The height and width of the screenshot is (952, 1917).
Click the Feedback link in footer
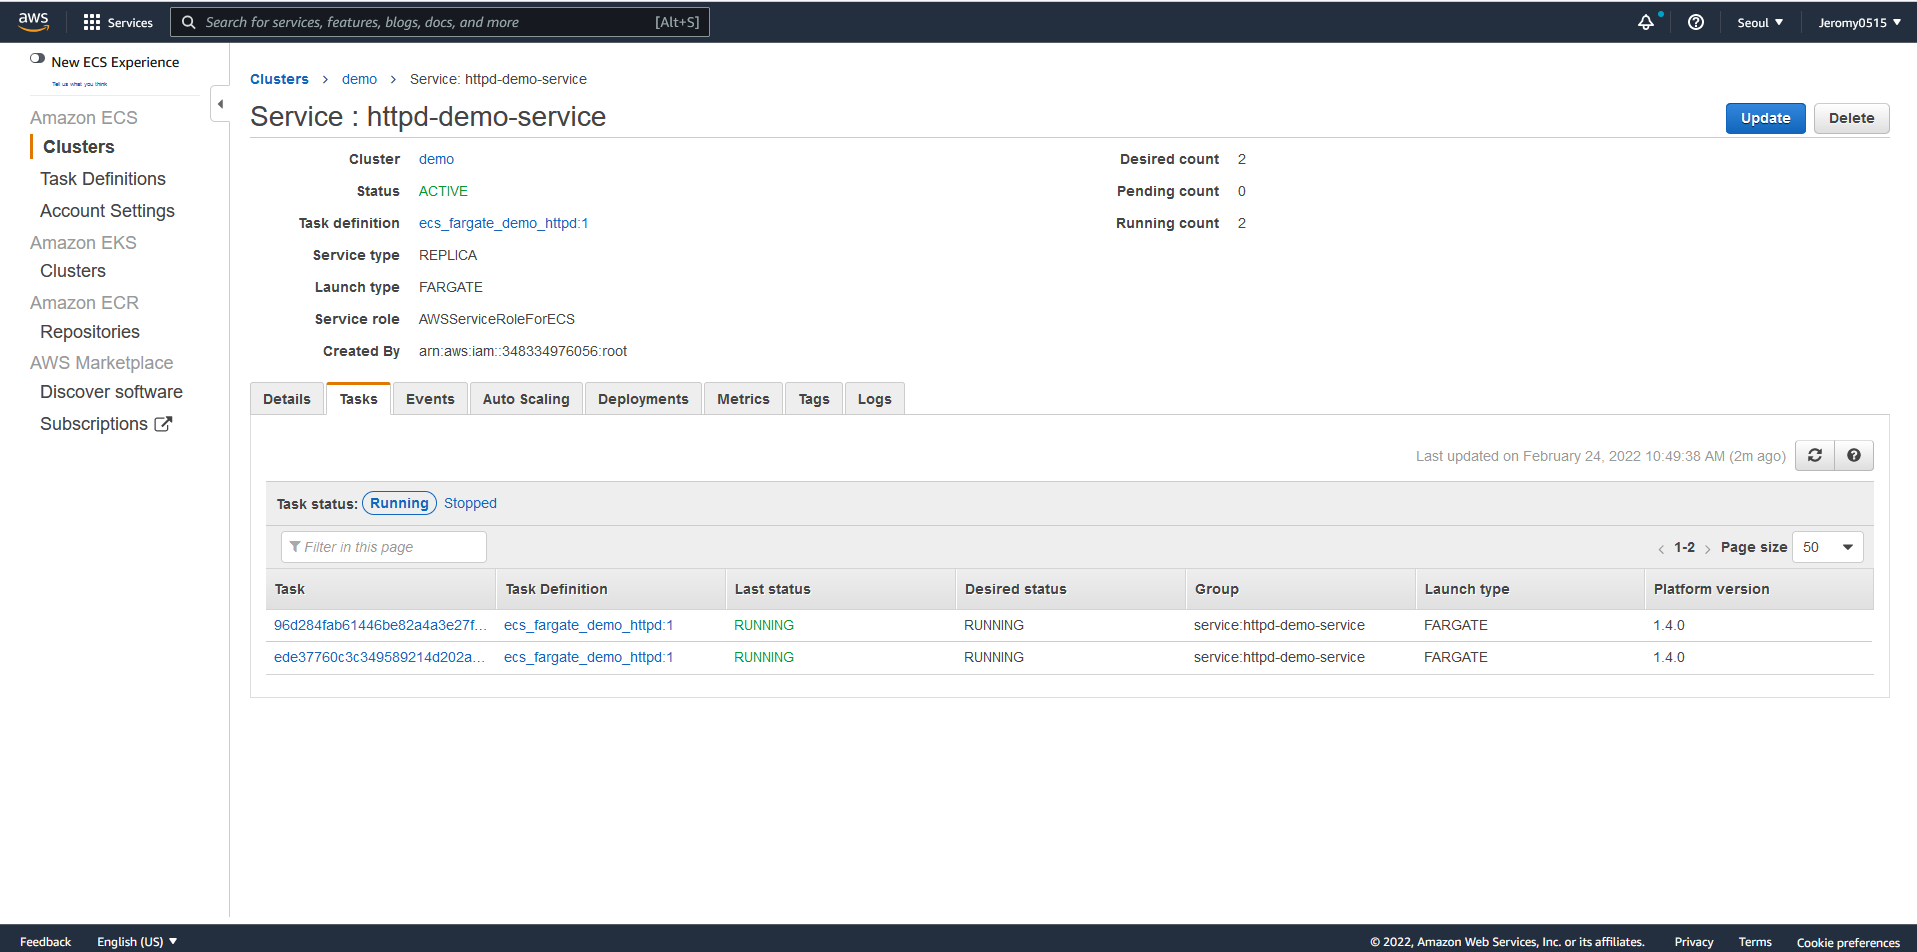[45, 942]
